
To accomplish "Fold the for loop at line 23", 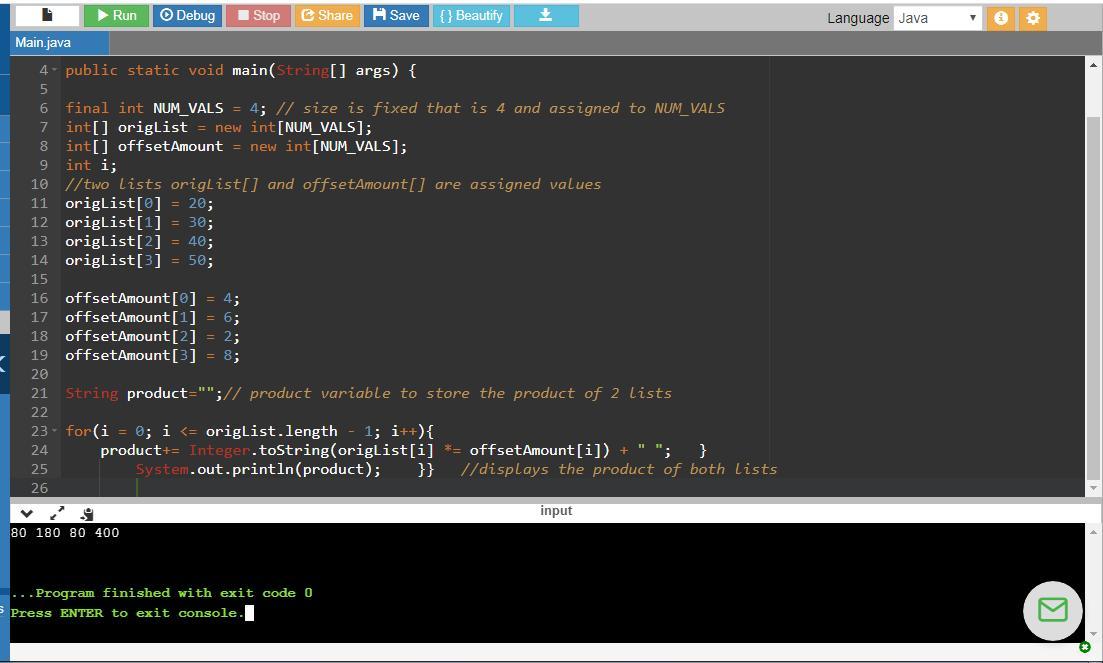I will pyautogui.click(x=55, y=431).
